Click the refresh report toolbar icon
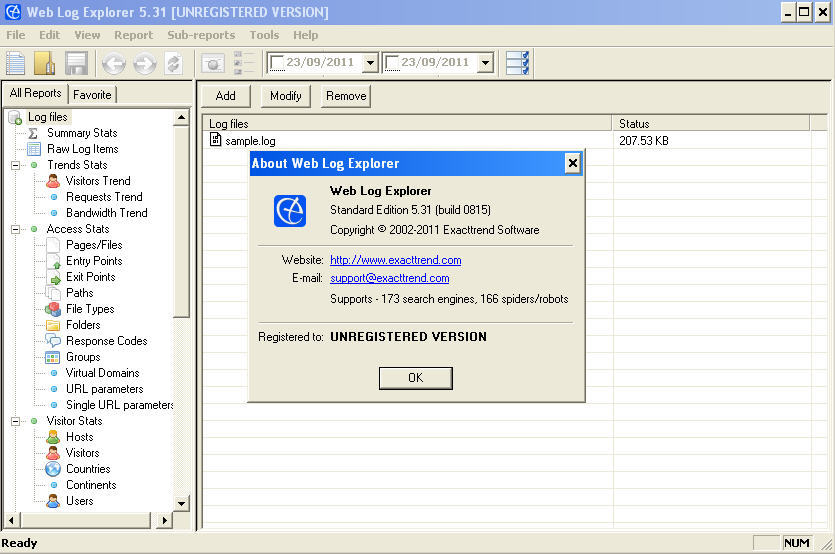This screenshot has height=554, width=835. (x=174, y=64)
